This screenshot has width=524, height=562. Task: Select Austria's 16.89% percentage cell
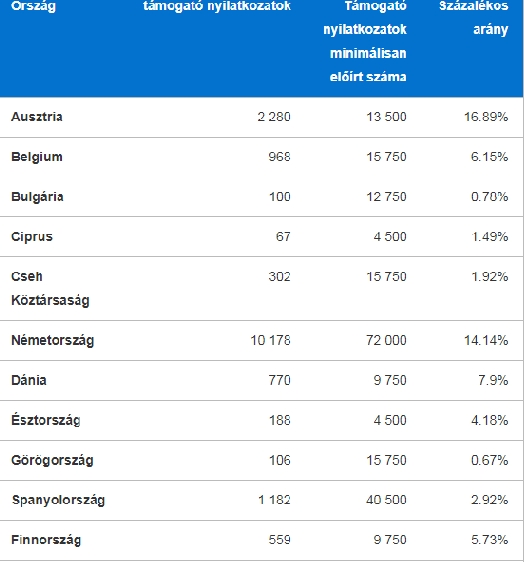click(x=486, y=117)
